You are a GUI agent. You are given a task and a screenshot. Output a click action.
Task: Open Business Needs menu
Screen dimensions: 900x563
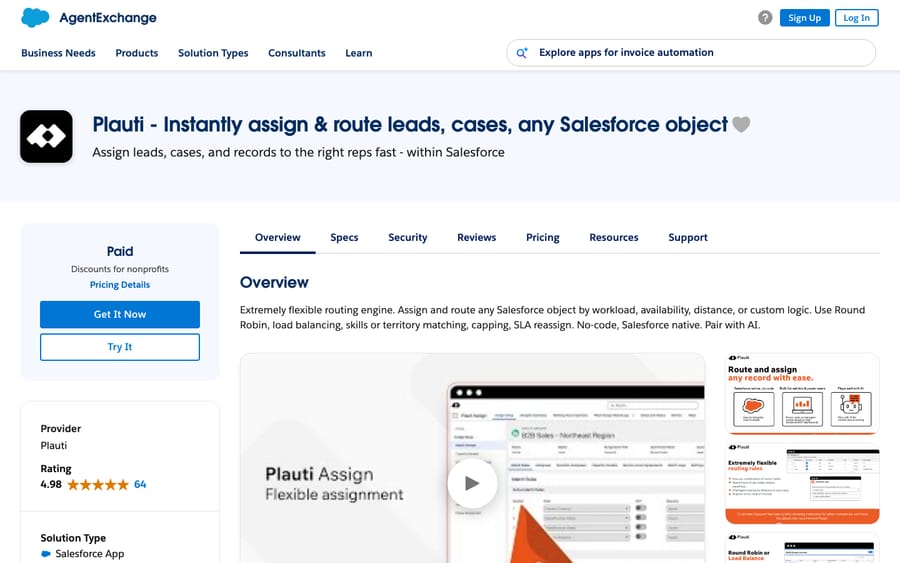[59, 53]
